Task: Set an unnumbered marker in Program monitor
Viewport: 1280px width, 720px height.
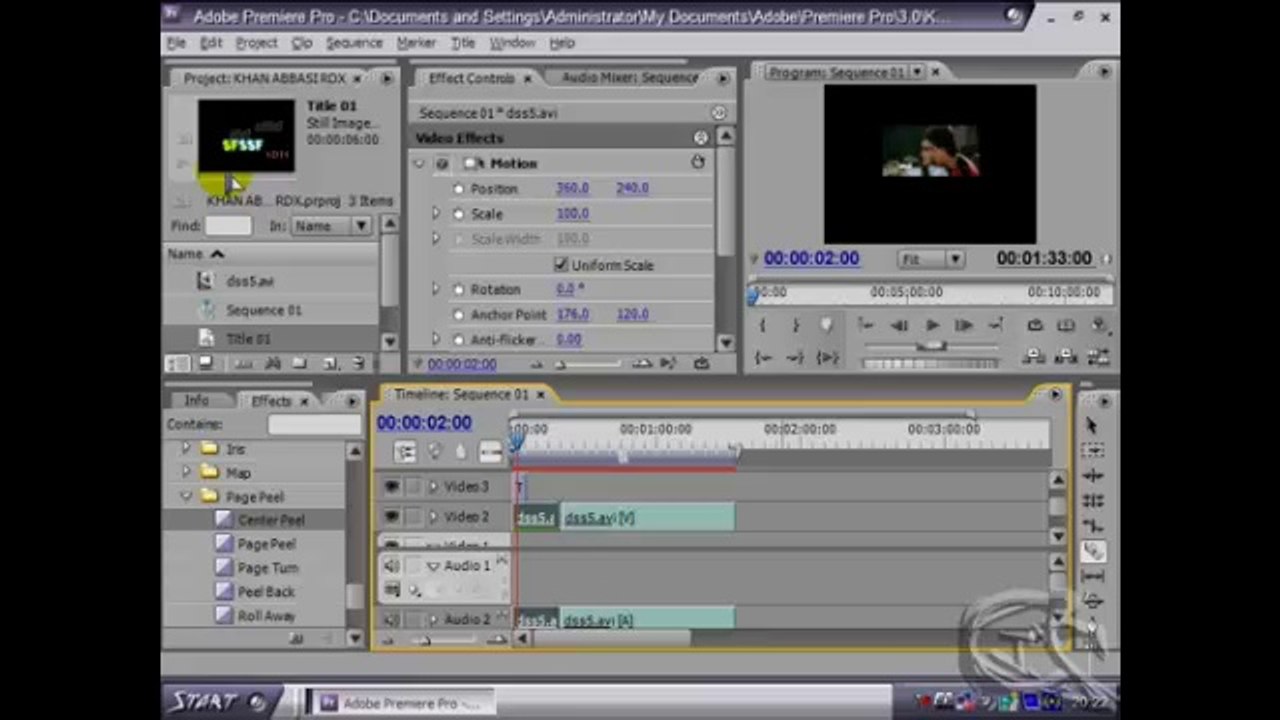Action: coord(827,325)
